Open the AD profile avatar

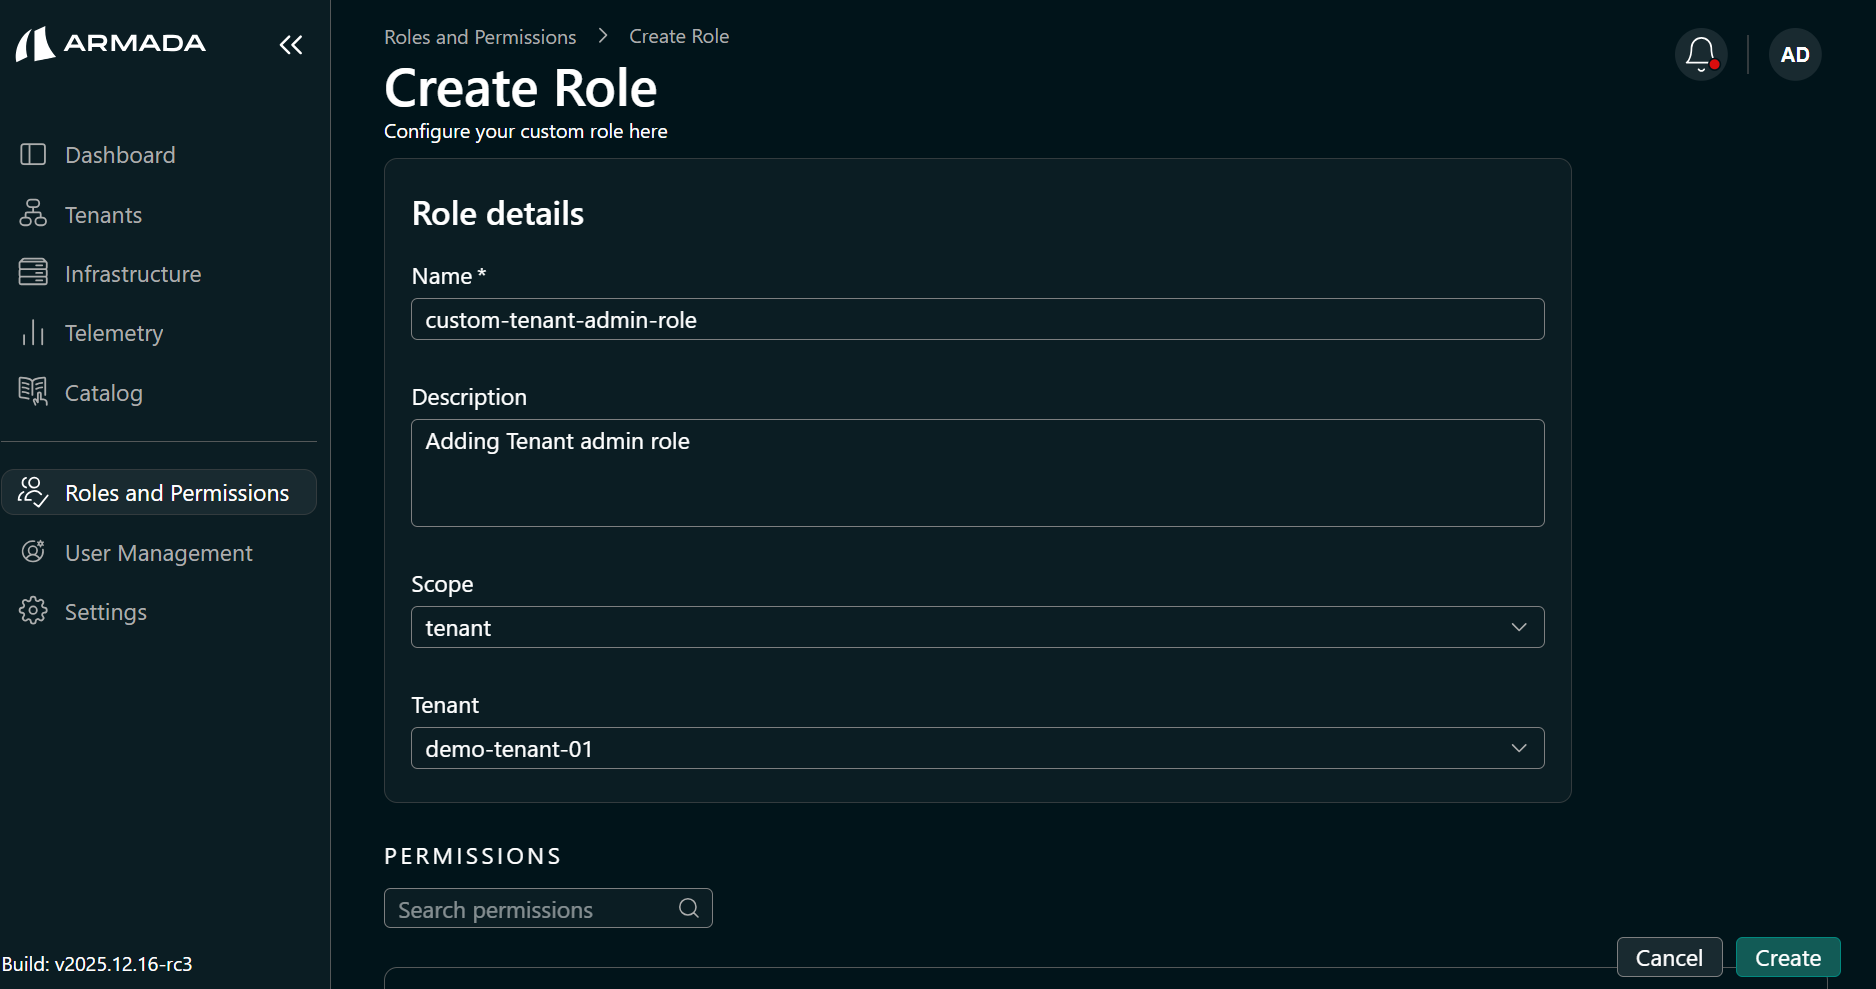coord(1794,54)
